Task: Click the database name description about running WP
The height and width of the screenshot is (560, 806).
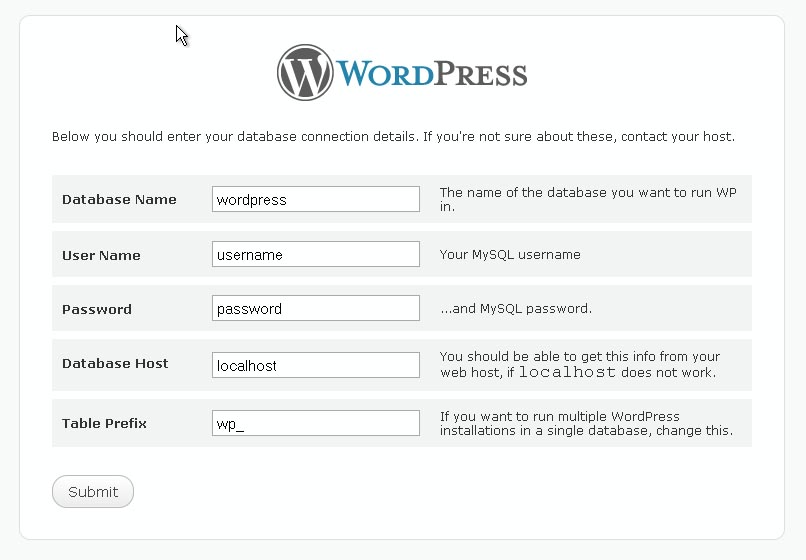Action: click(588, 199)
